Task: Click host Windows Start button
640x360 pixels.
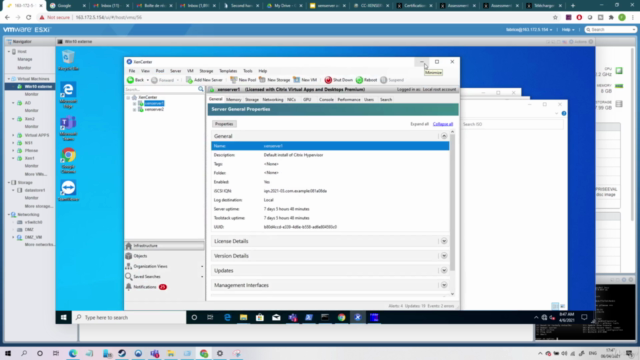Action: (x=8, y=353)
